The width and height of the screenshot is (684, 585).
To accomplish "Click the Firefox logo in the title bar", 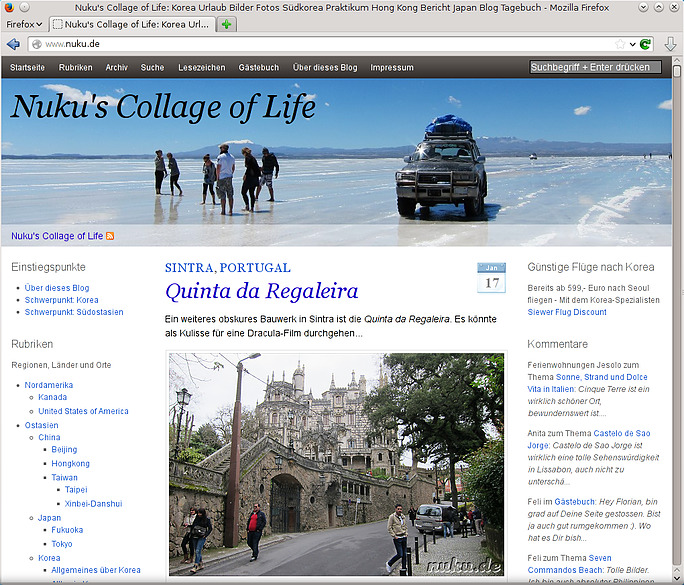I will point(9,7).
